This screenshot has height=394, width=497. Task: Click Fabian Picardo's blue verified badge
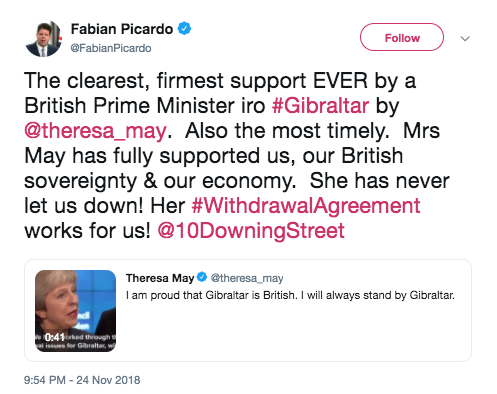[x=184, y=28]
